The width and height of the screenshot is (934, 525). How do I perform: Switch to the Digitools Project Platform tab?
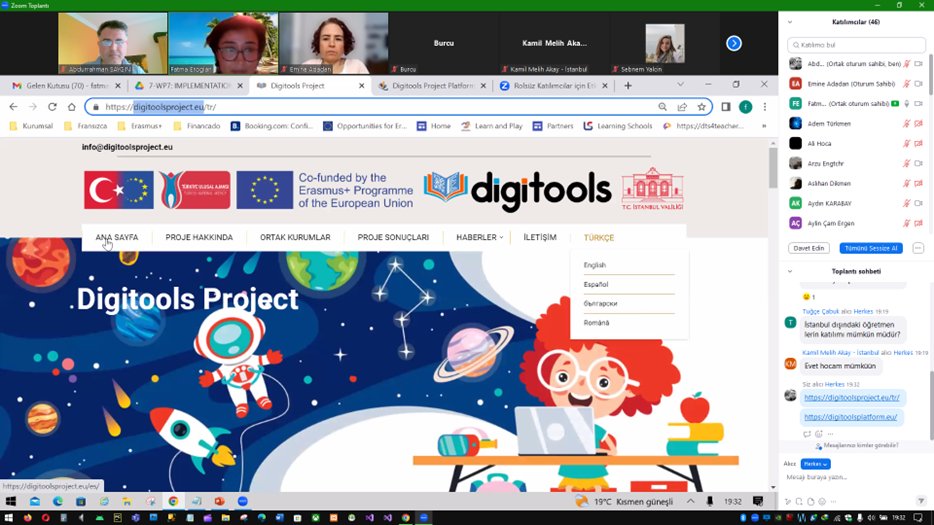point(432,86)
